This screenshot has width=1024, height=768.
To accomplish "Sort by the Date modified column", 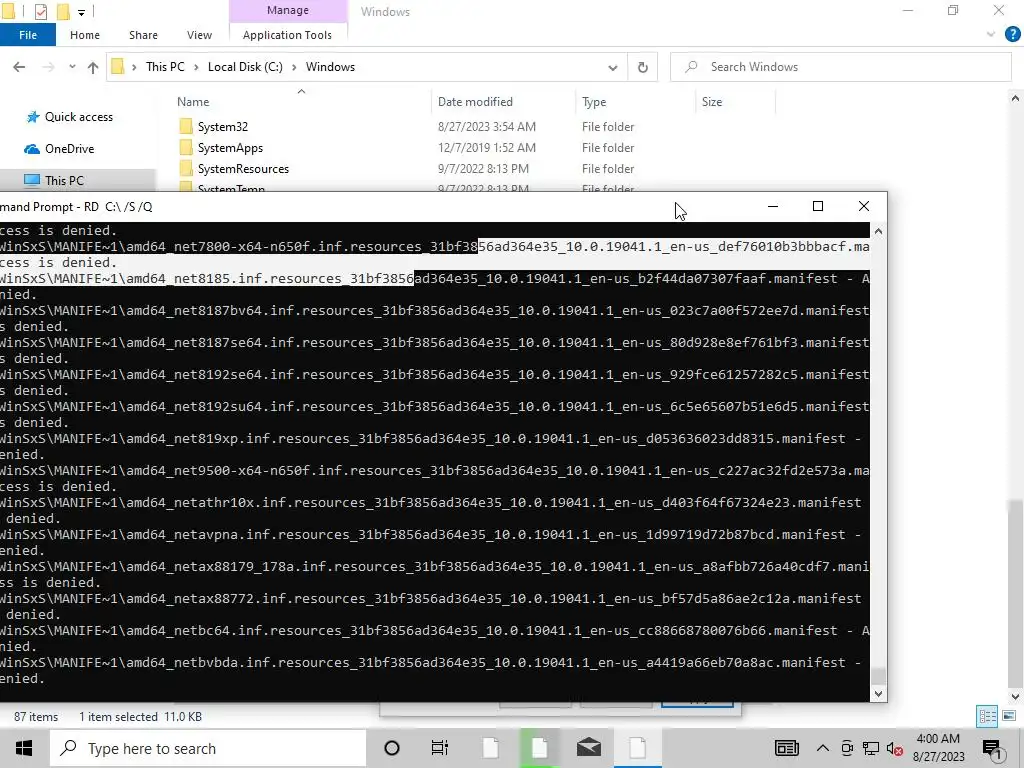I will [475, 102].
